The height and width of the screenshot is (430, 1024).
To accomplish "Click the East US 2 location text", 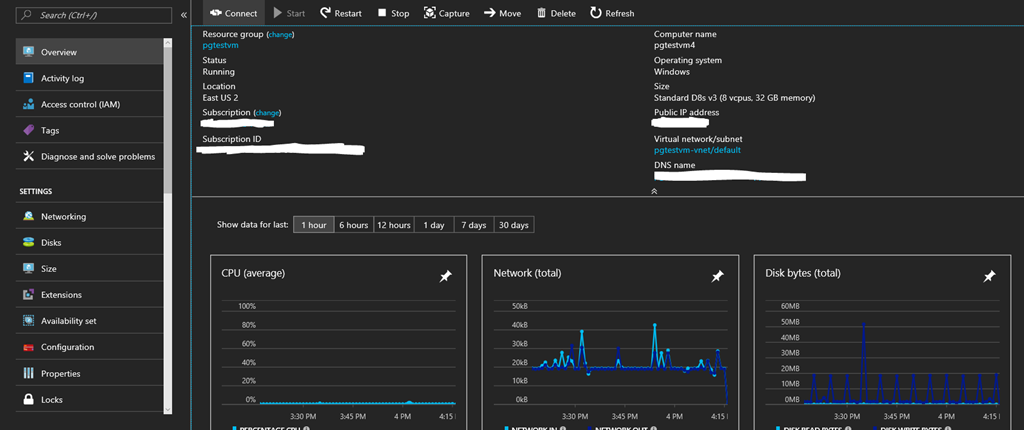I will click(220, 98).
